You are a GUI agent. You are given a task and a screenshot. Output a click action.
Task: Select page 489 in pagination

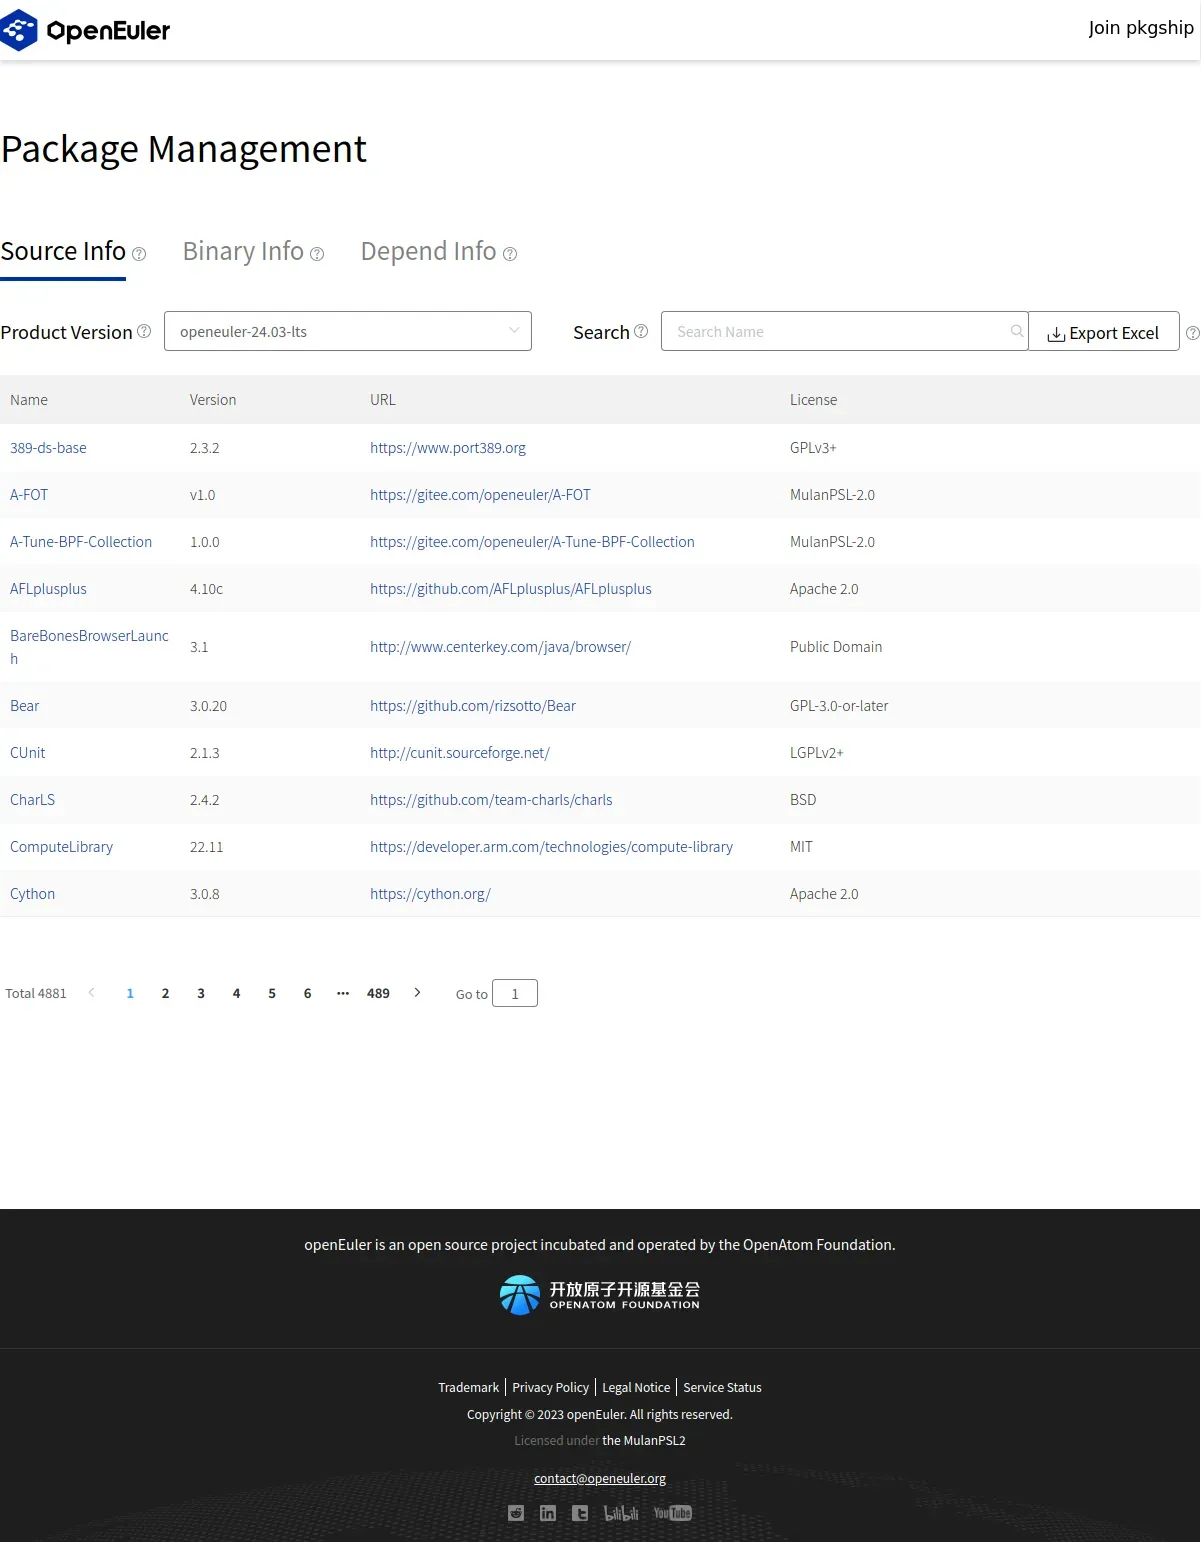378,993
